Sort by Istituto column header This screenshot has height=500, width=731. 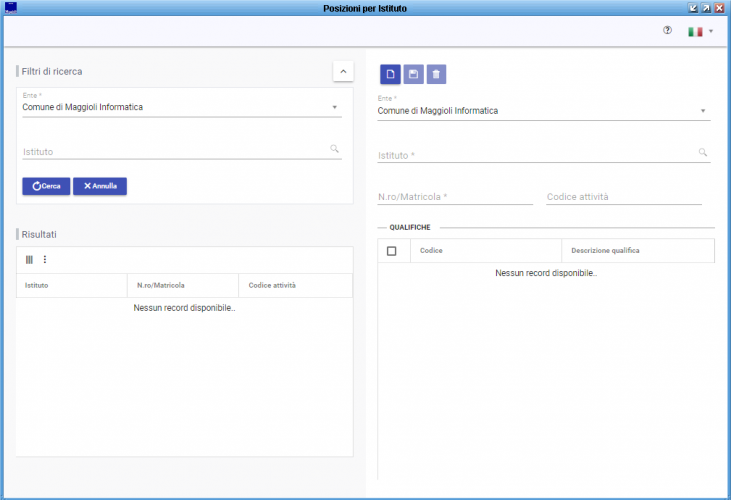tap(70, 286)
